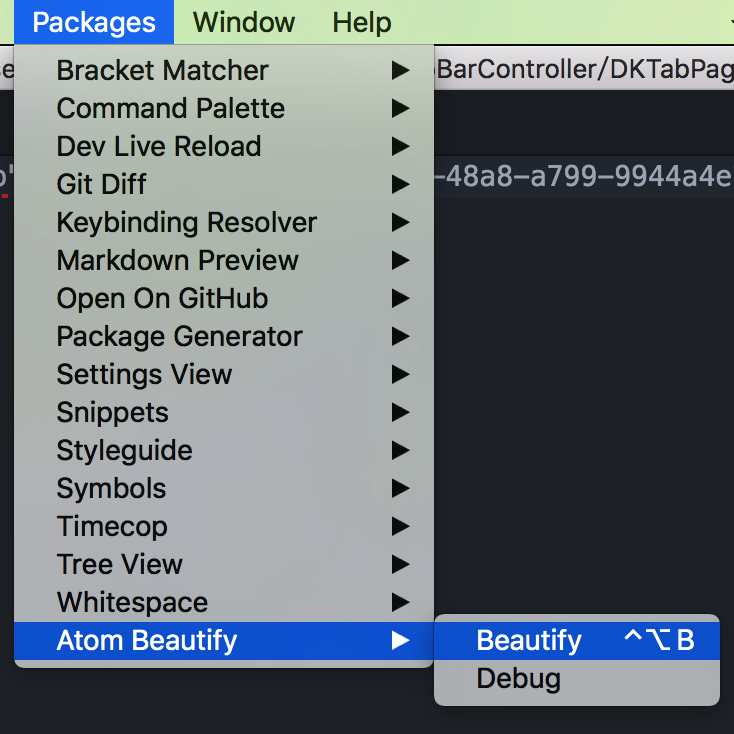
Task: Select Symbols menu entry
Action: (x=224, y=488)
